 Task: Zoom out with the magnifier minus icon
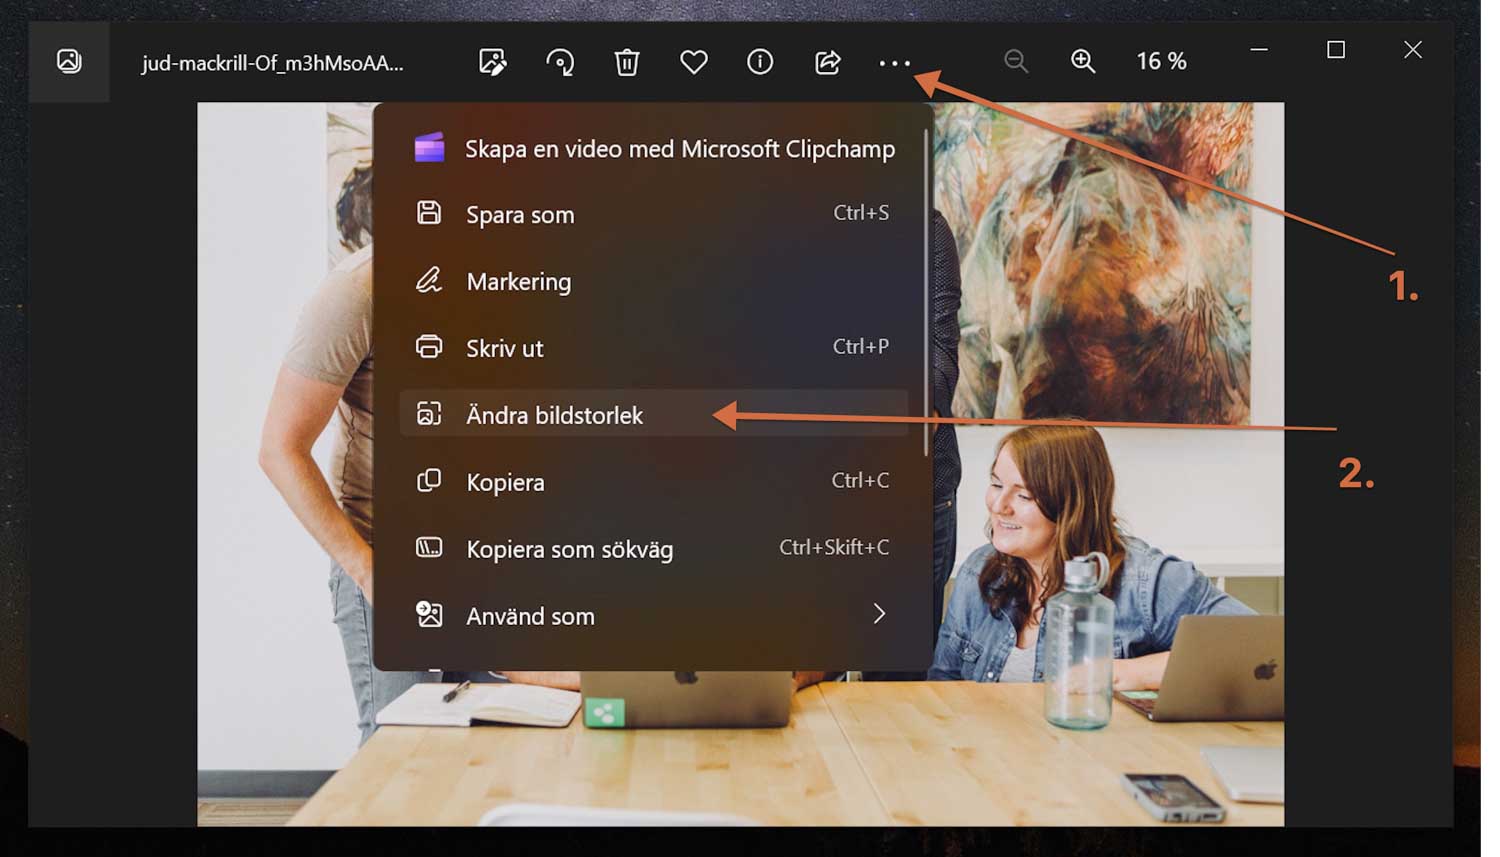1016,61
